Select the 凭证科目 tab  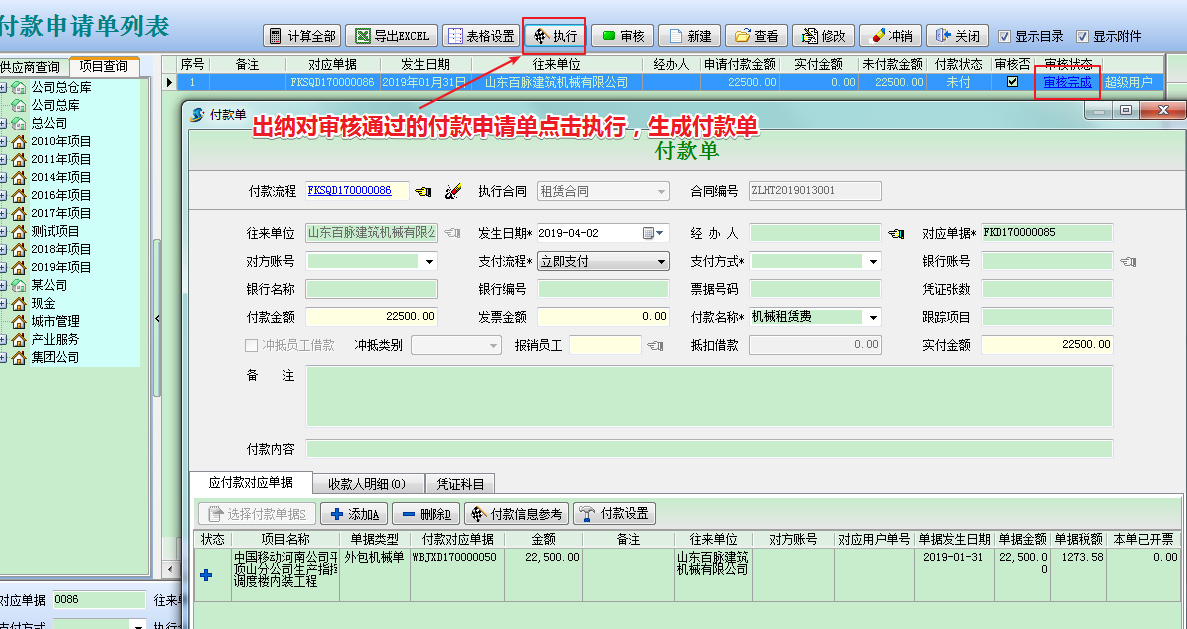coord(460,484)
